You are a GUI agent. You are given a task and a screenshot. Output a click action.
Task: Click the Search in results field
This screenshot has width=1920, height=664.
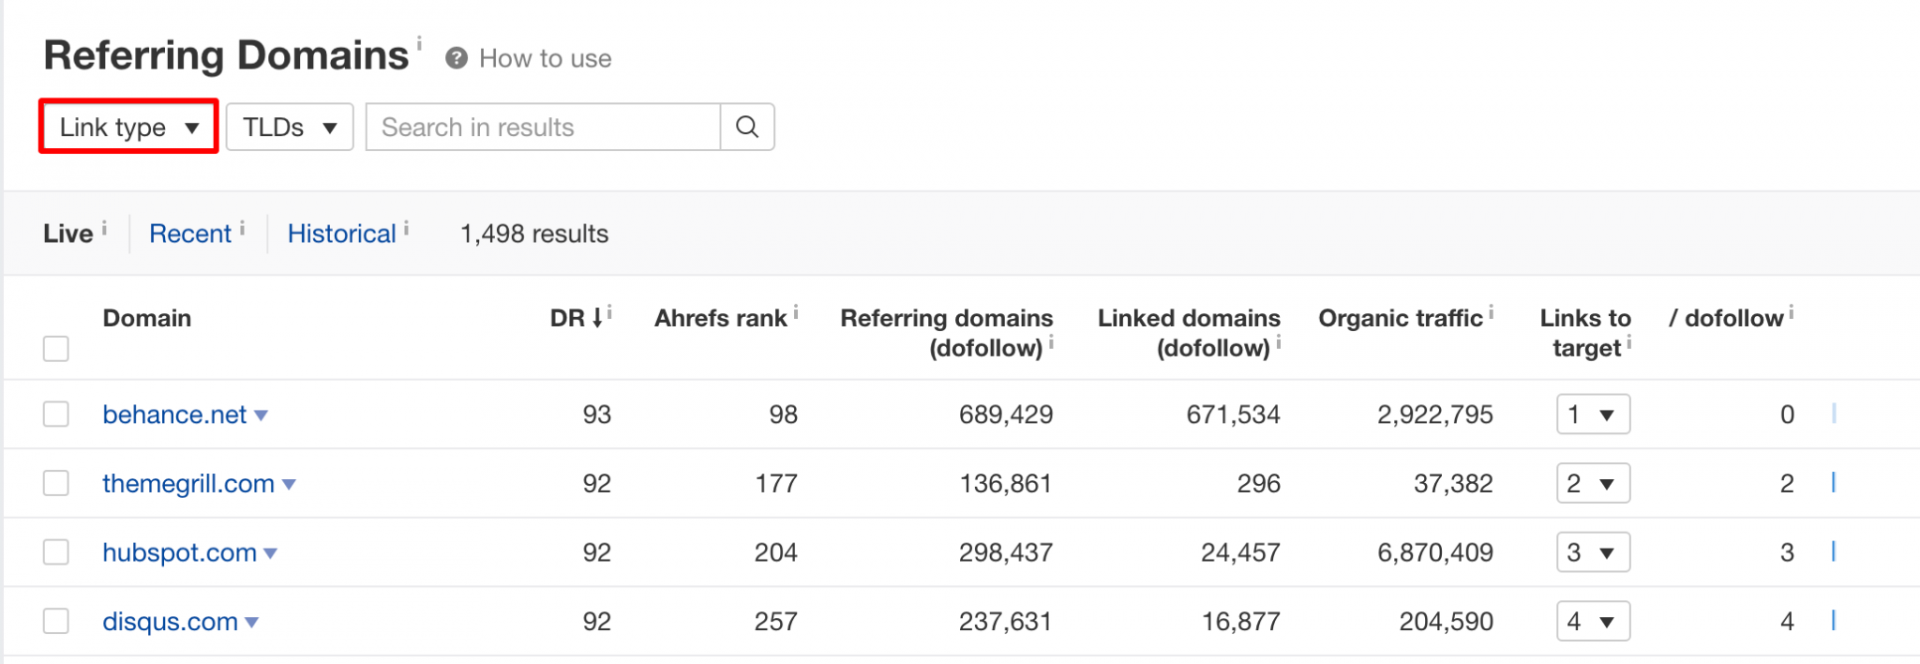point(543,127)
